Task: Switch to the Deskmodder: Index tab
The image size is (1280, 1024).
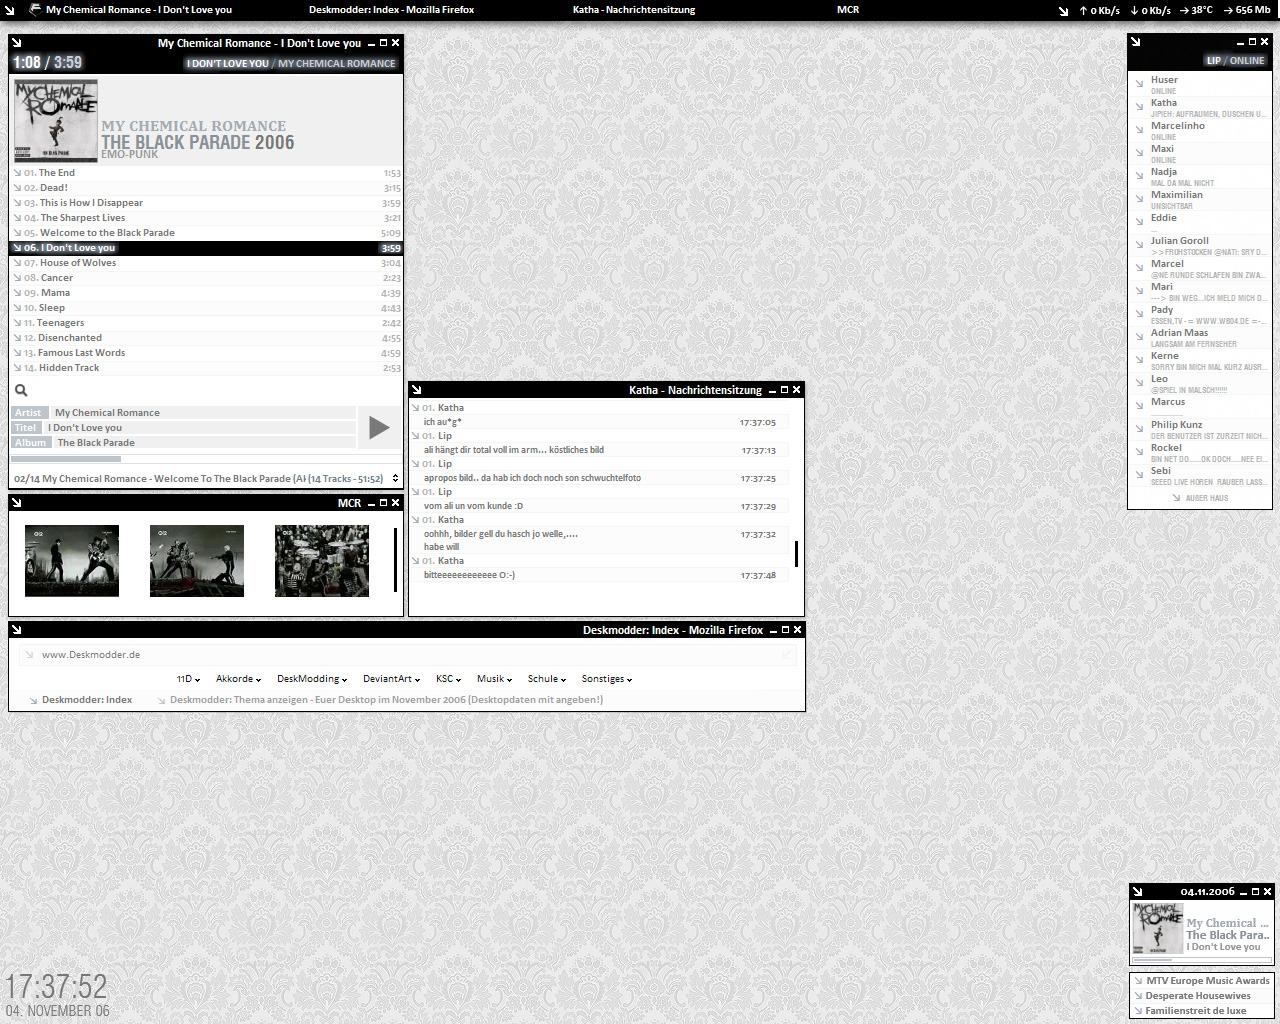Action: [x=87, y=700]
